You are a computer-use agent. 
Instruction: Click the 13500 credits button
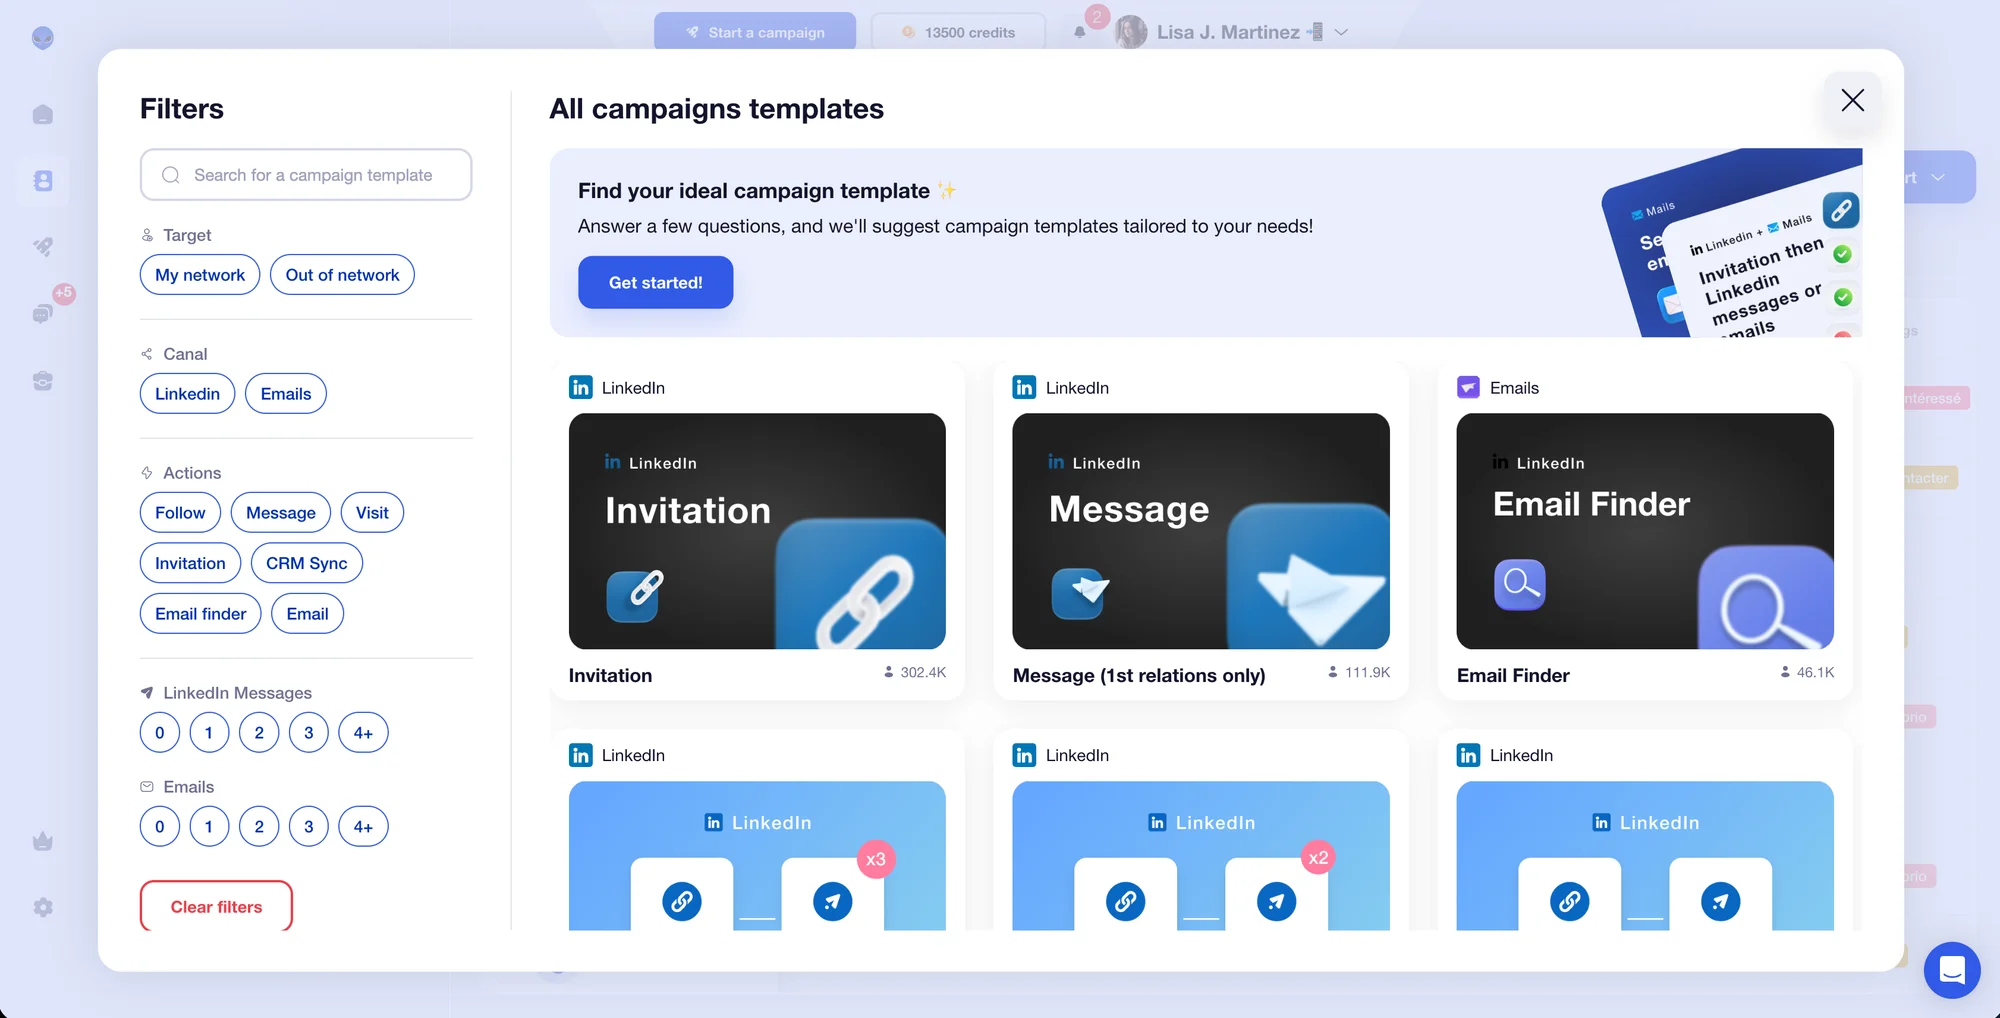tap(958, 32)
